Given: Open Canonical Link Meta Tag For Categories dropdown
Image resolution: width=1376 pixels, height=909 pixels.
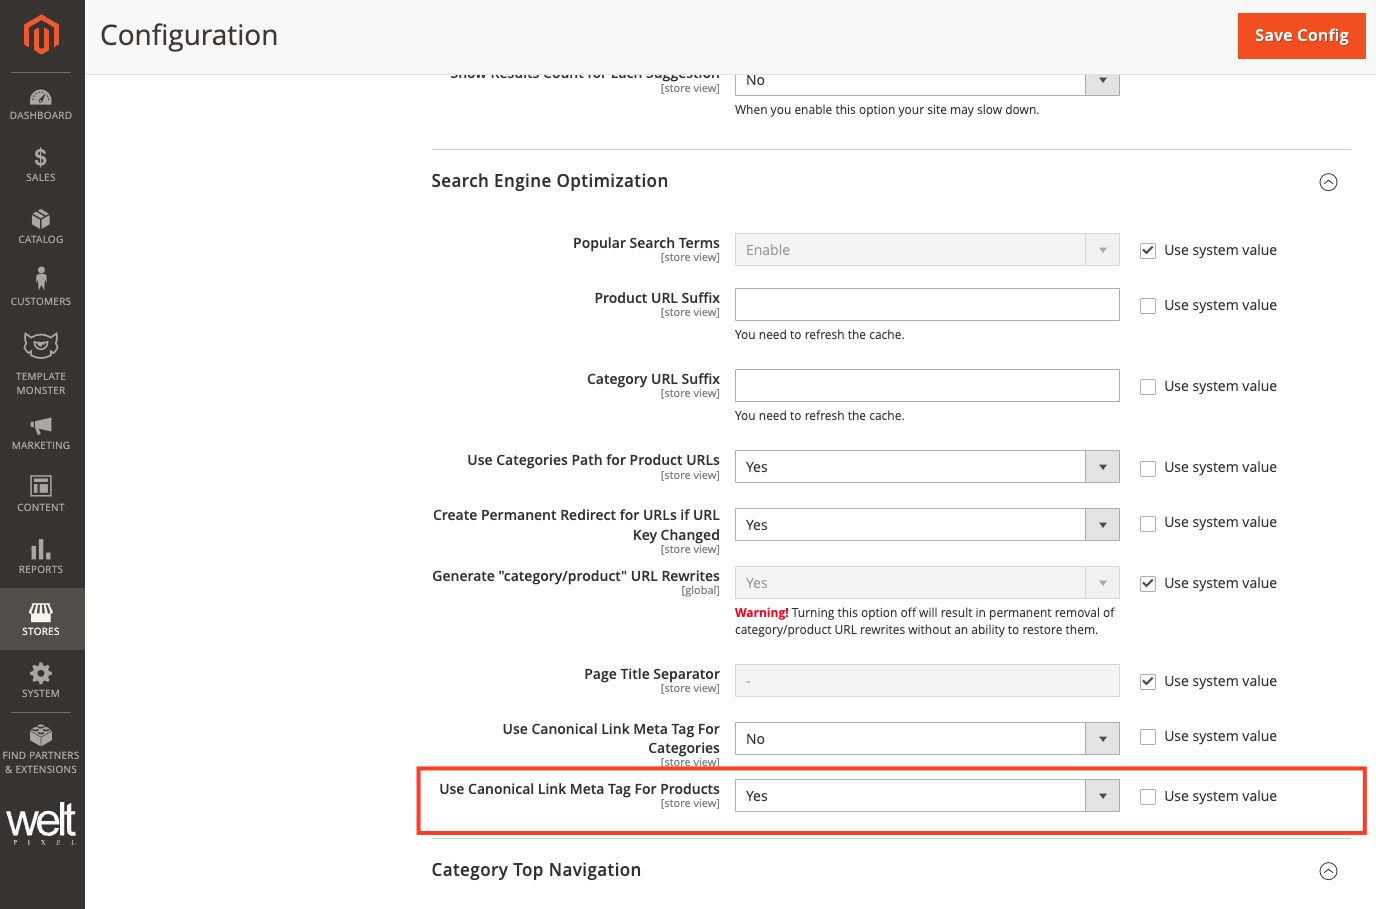Looking at the screenshot, I should coord(926,739).
